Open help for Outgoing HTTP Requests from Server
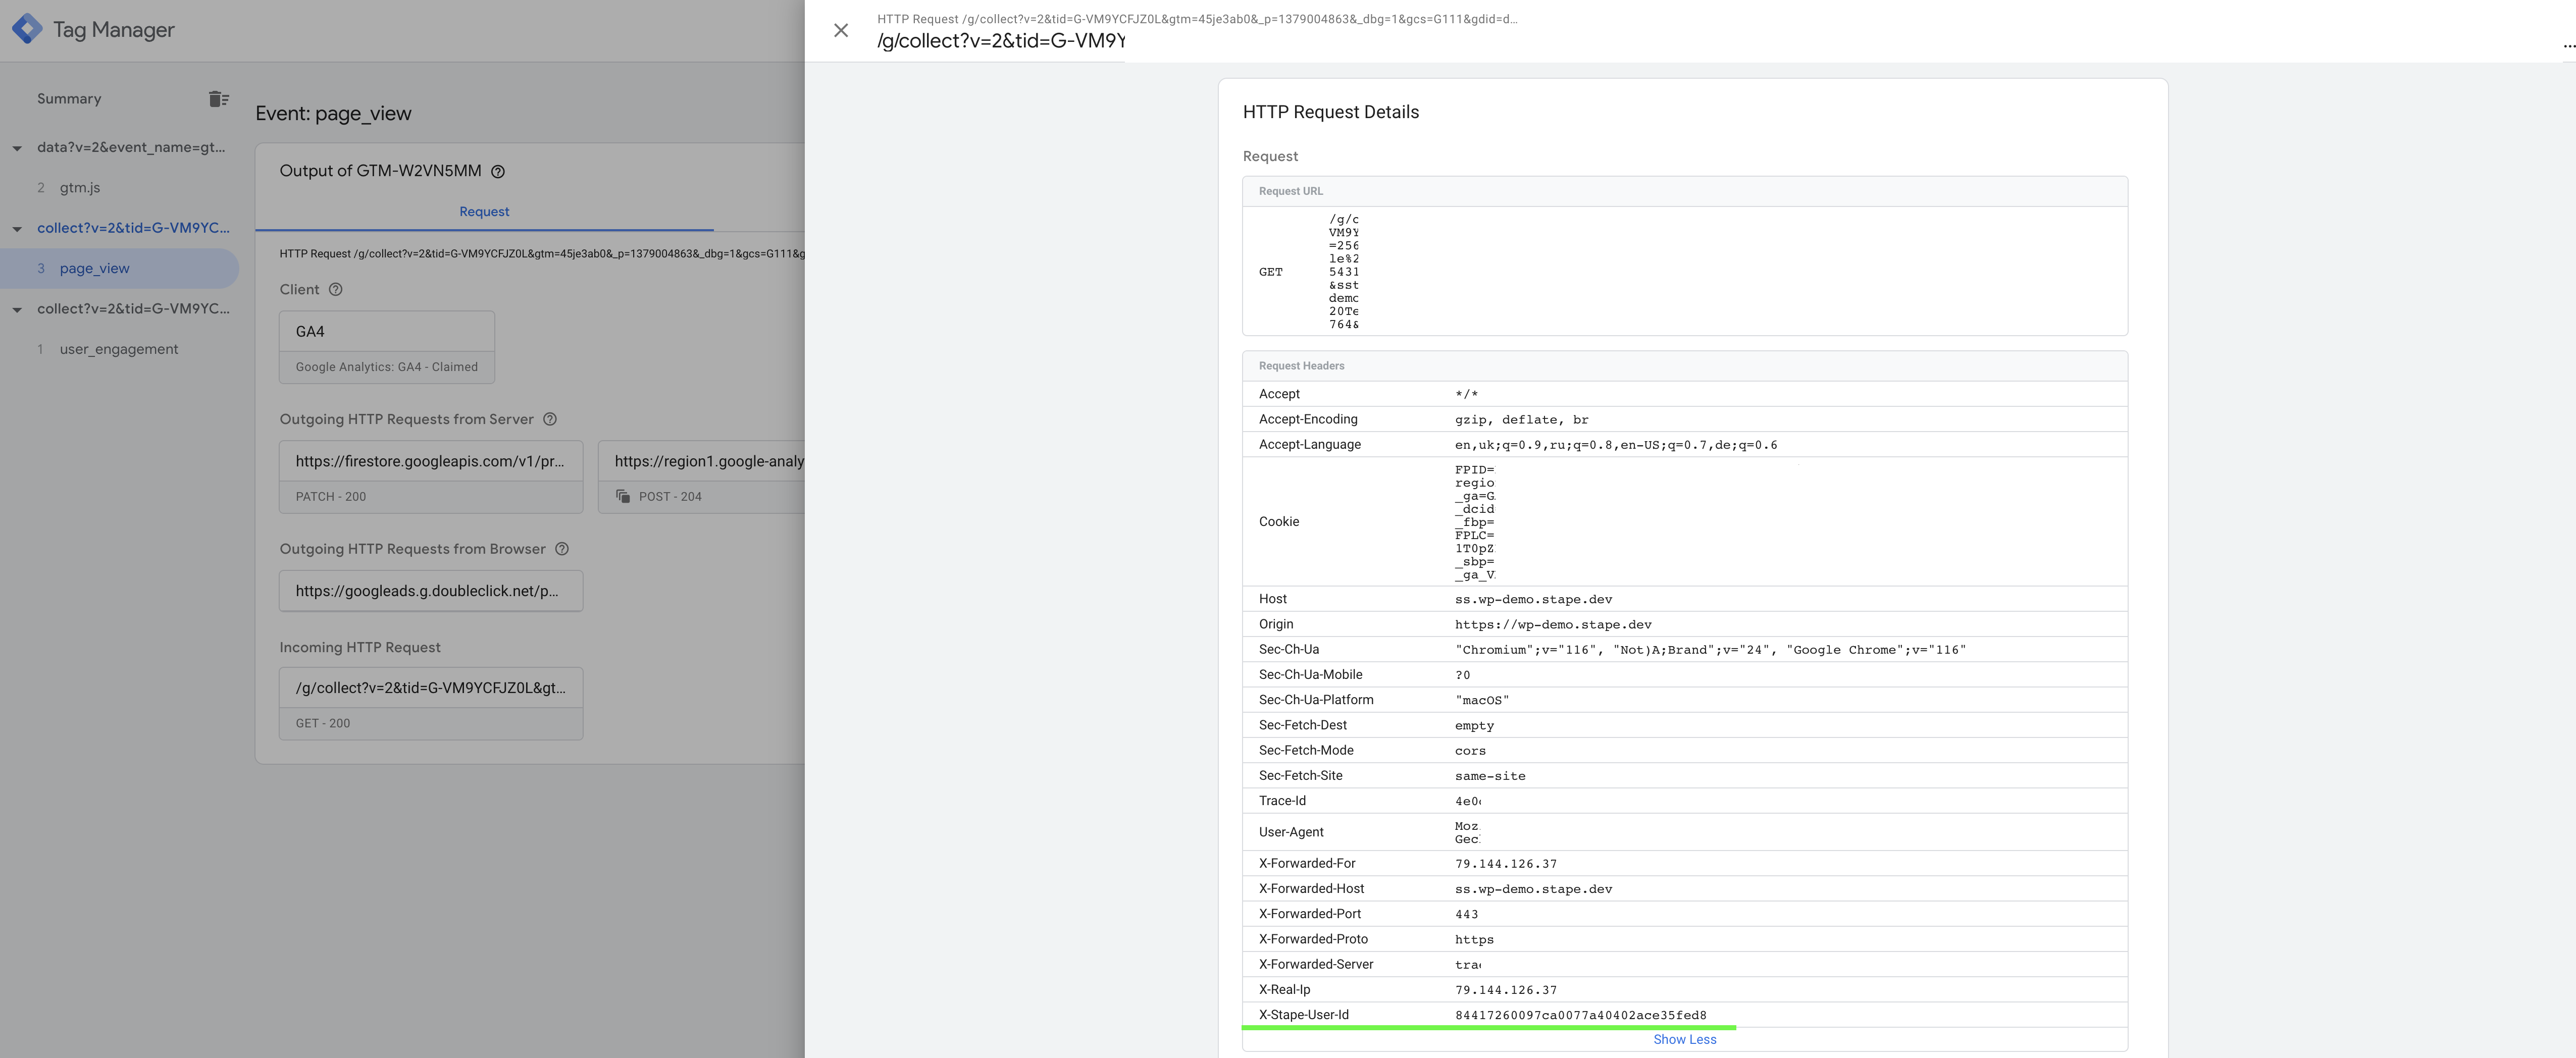 tap(550, 419)
